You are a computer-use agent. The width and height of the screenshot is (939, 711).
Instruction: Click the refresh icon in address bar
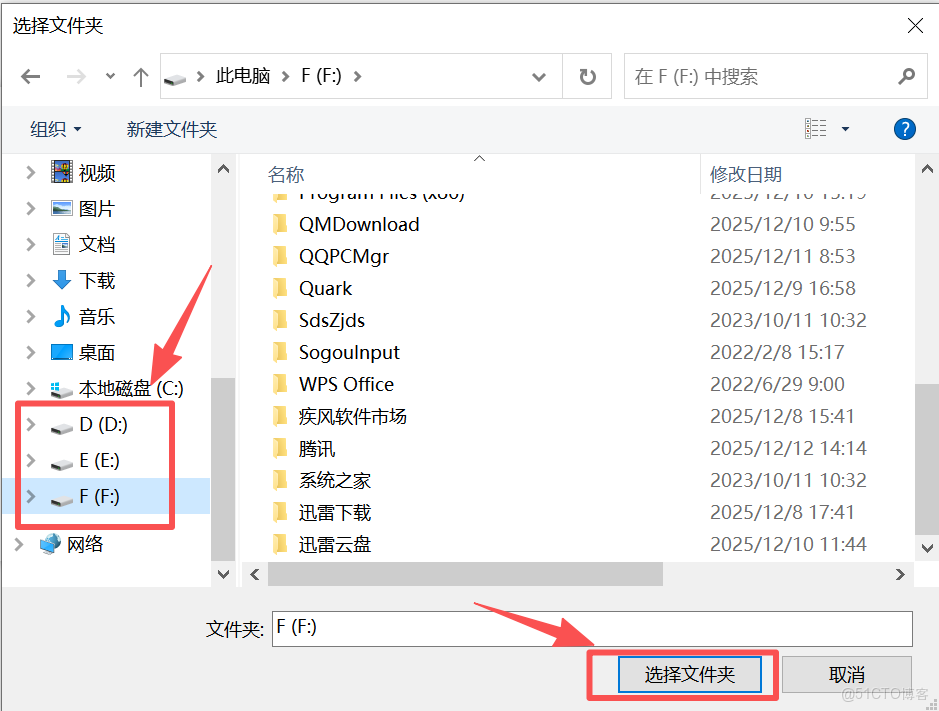(587, 76)
